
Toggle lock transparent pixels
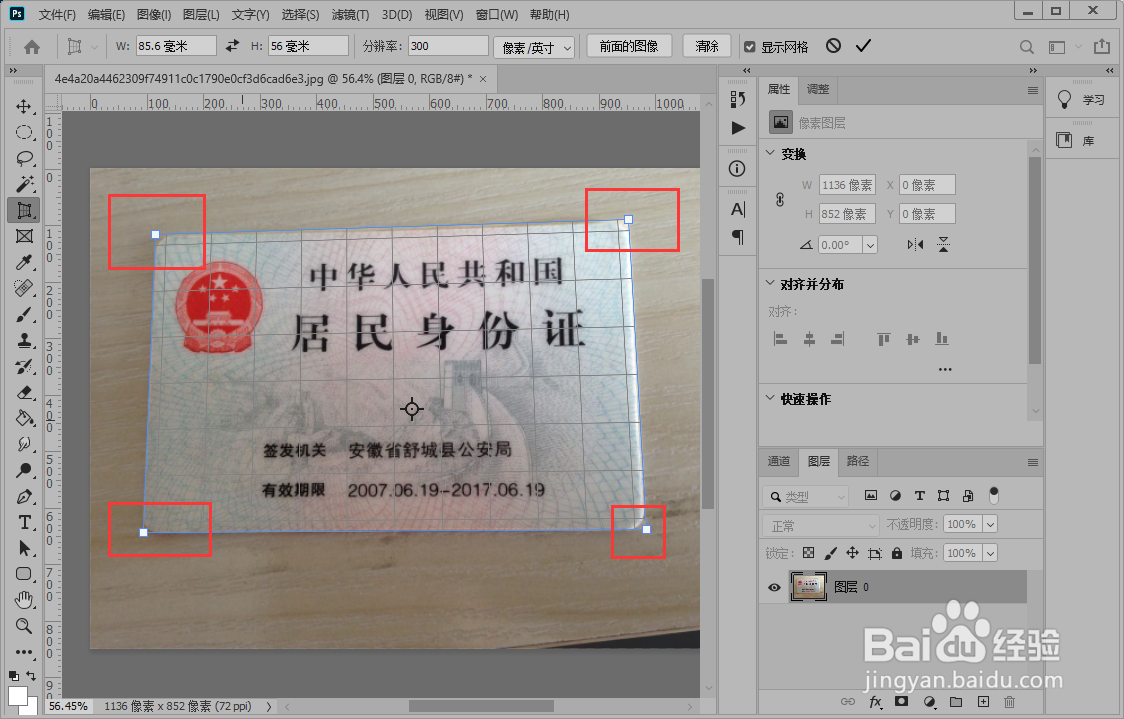[809, 553]
